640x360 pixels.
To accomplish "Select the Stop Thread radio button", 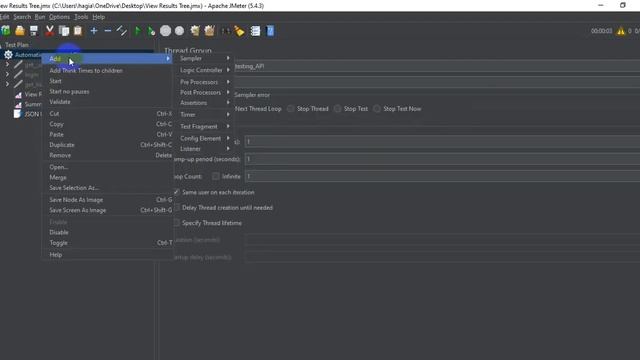I will click(290, 109).
